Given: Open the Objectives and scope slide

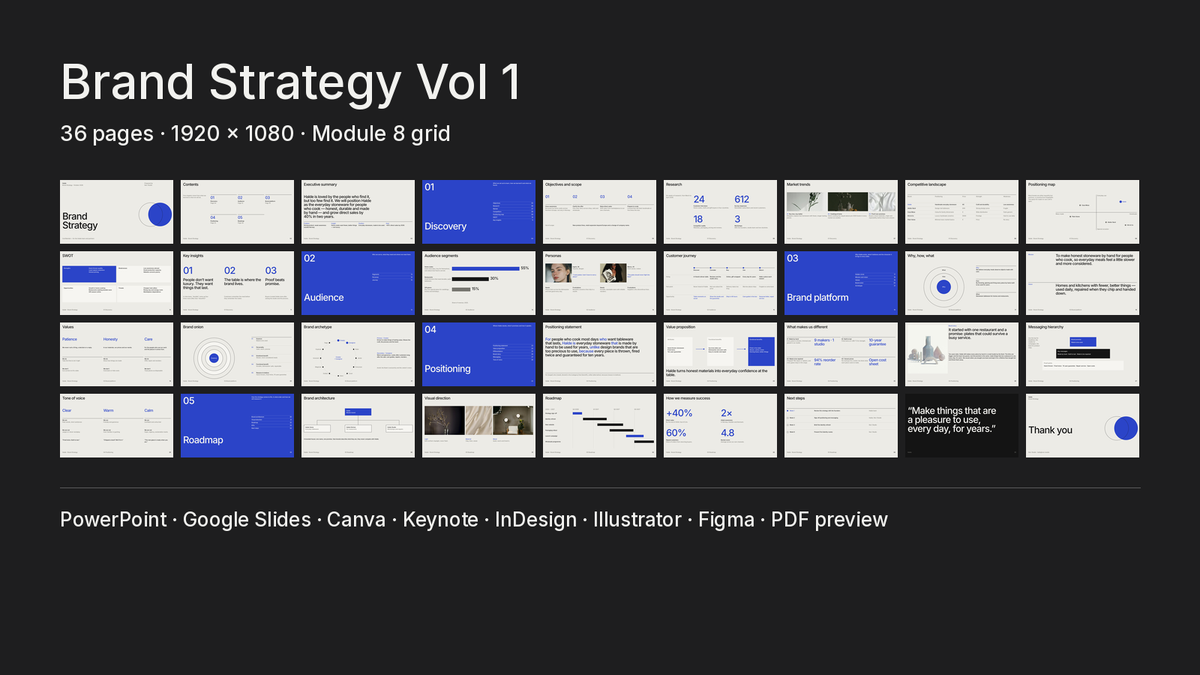Looking at the screenshot, I should click(x=600, y=212).
